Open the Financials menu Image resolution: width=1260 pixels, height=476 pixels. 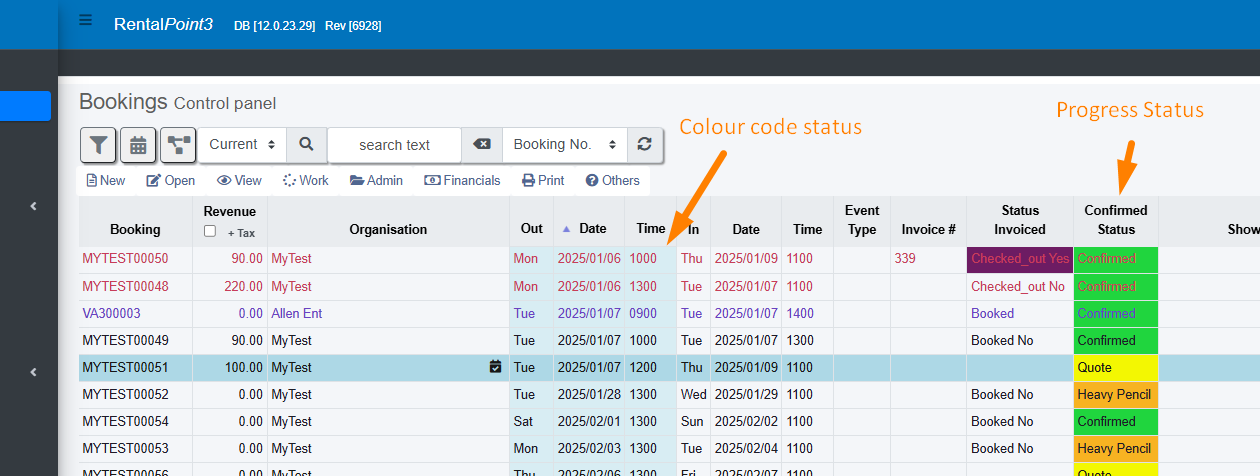[462, 181]
